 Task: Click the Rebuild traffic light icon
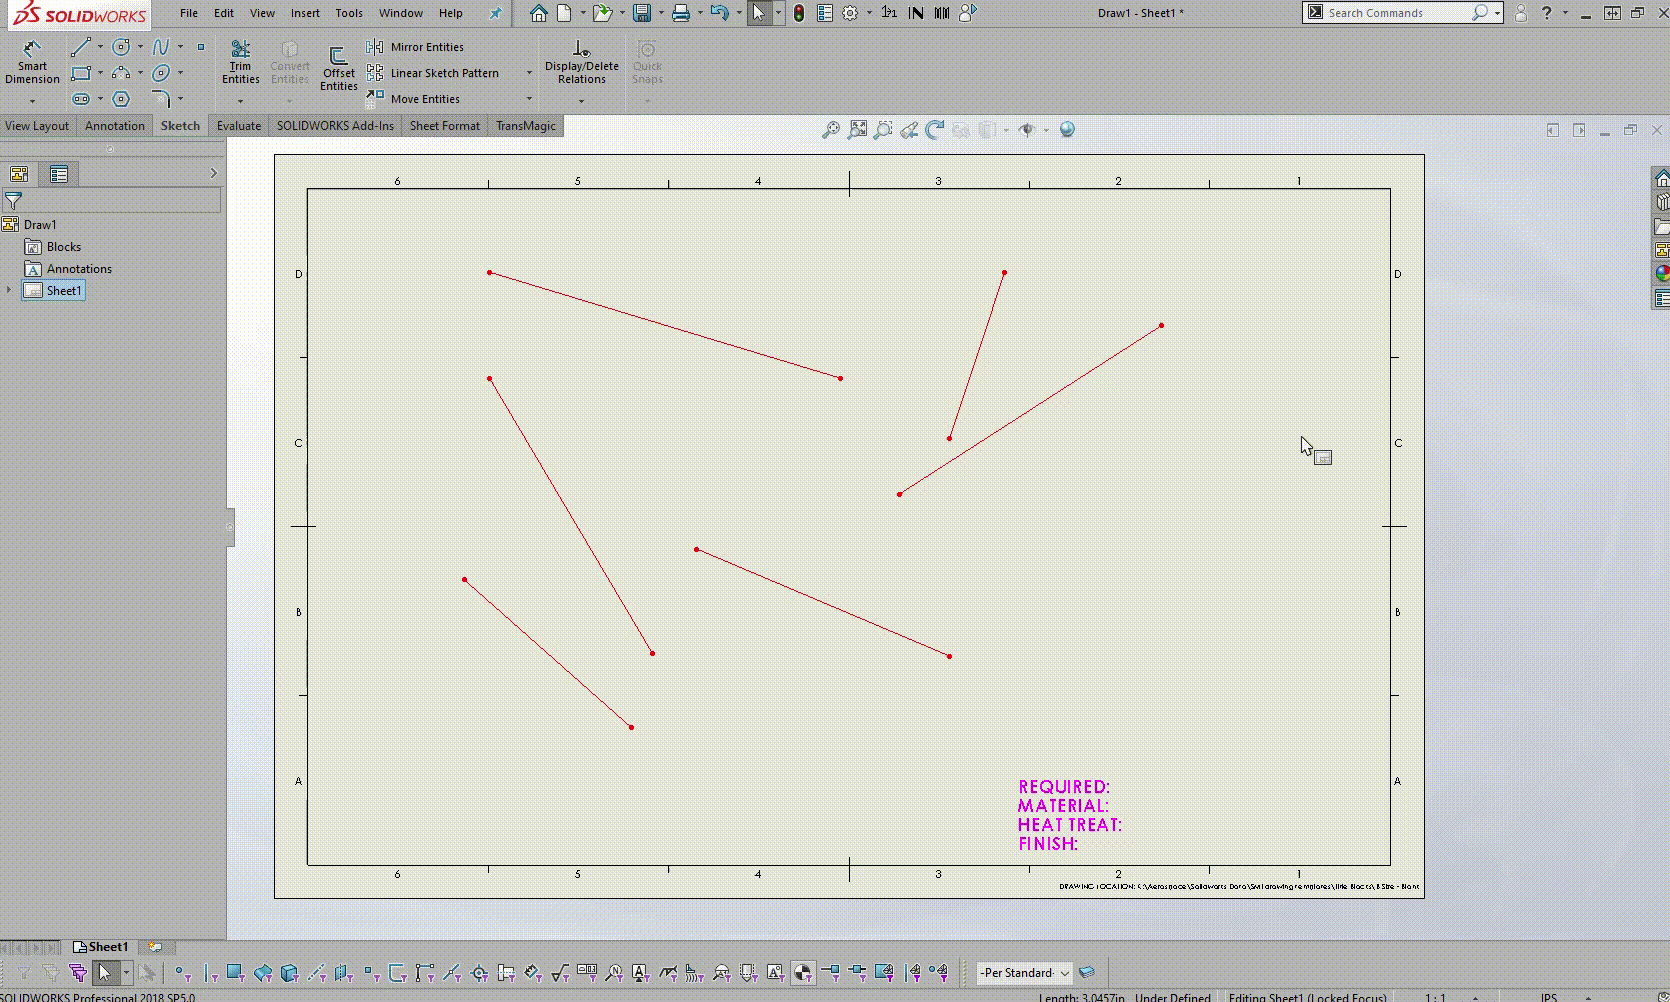pos(798,13)
